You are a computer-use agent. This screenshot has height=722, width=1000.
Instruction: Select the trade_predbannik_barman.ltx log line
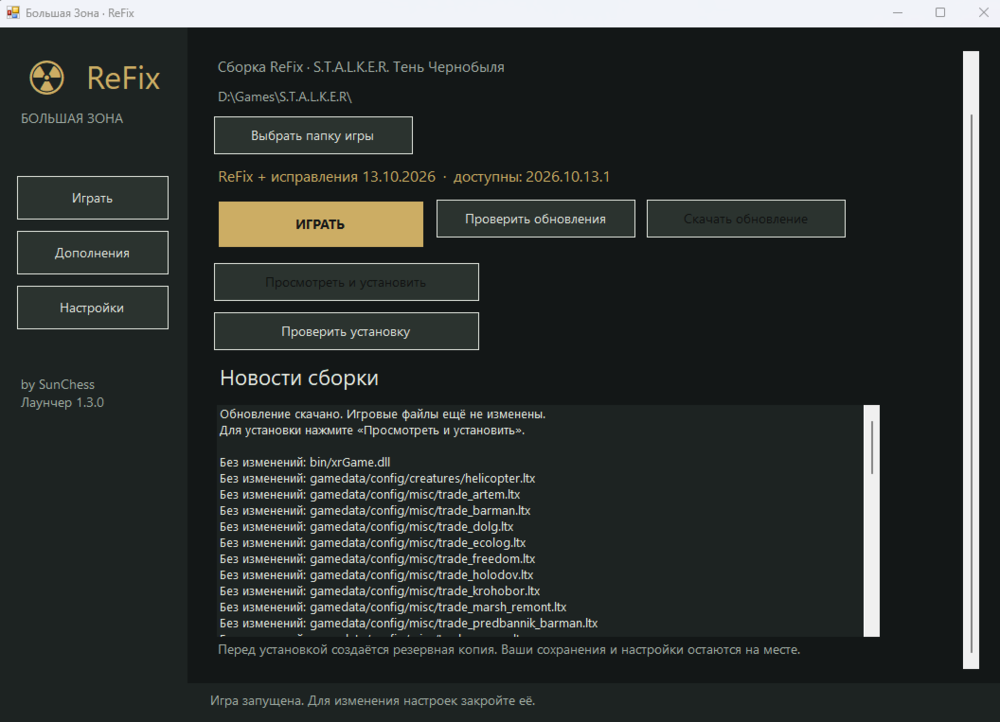pyautogui.click(x=409, y=623)
